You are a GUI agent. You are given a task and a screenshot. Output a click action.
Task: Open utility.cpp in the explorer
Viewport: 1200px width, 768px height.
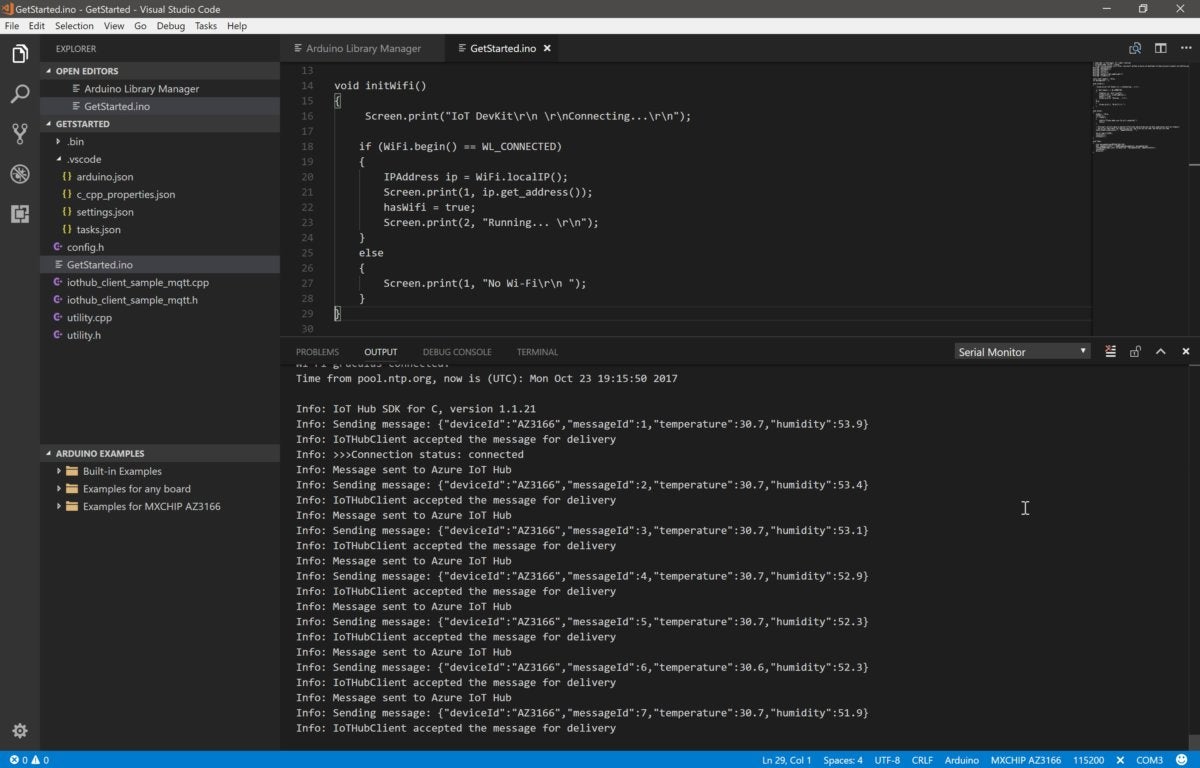point(160,318)
